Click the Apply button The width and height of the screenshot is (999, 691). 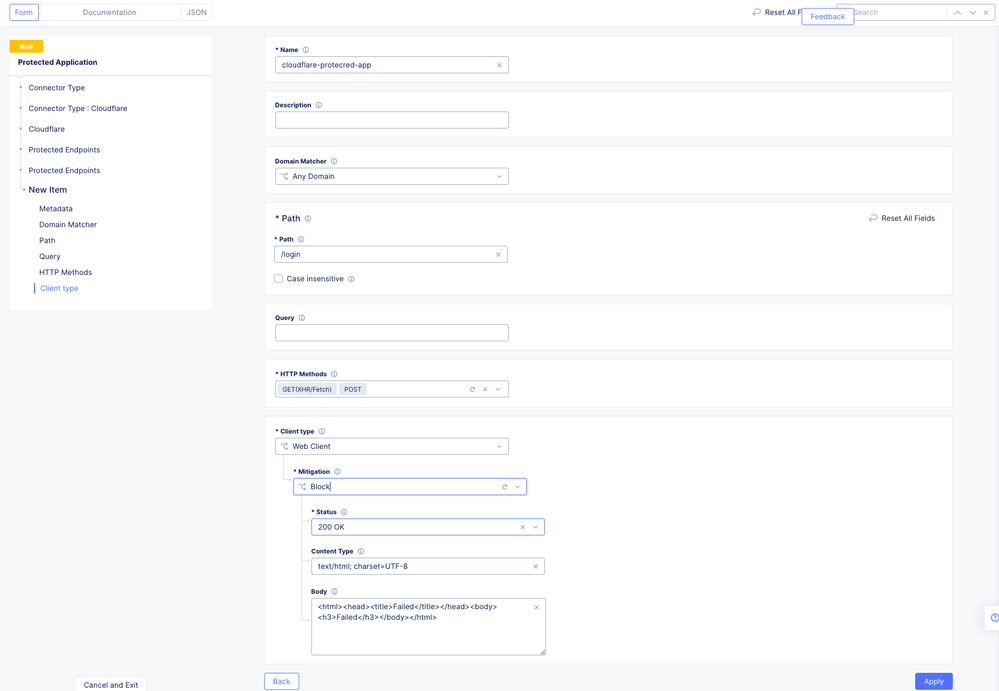(933, 681)
